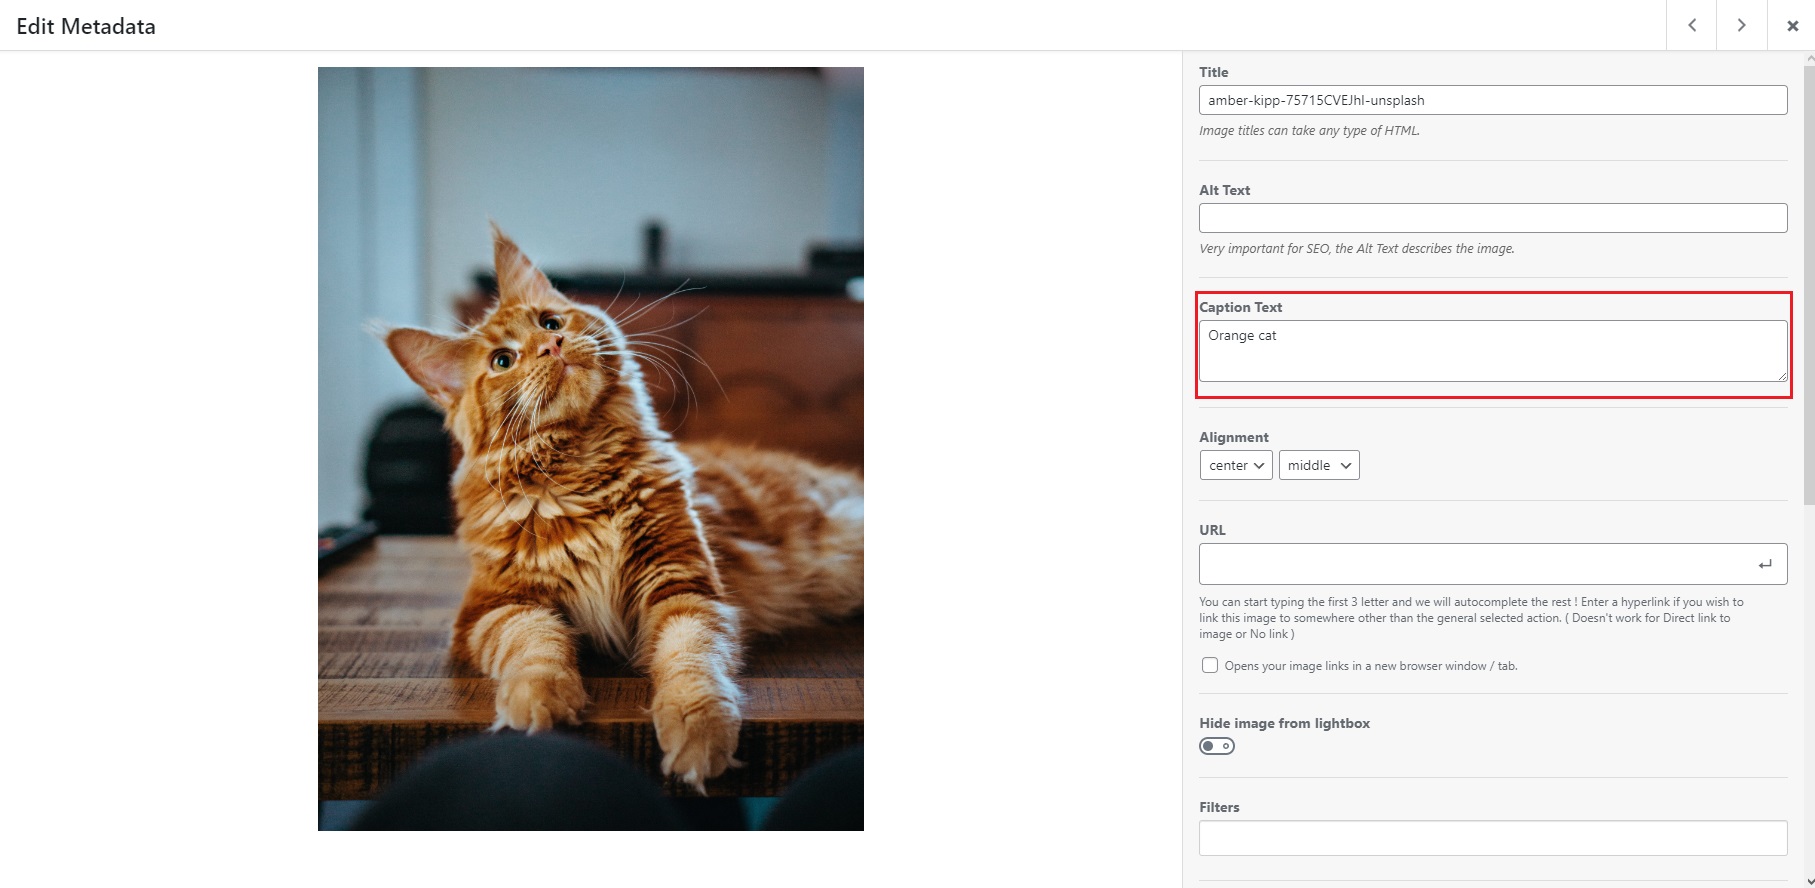Close the Edit Metadata panel
This screenshot has height=888, width=1815.
(1792, 26)
